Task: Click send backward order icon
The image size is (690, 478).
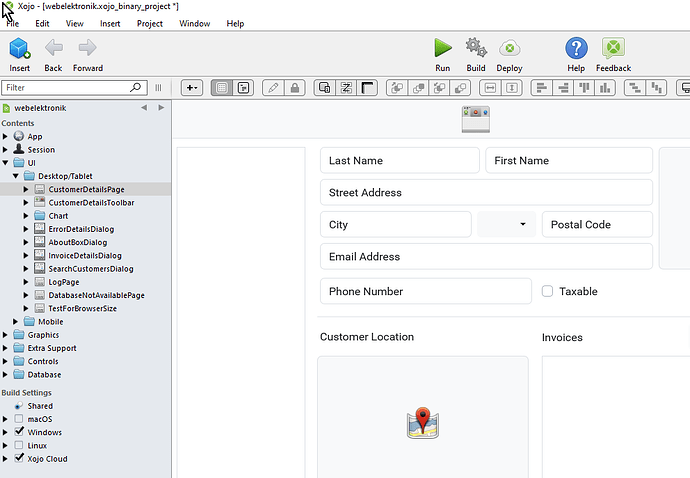Action: 460,88
